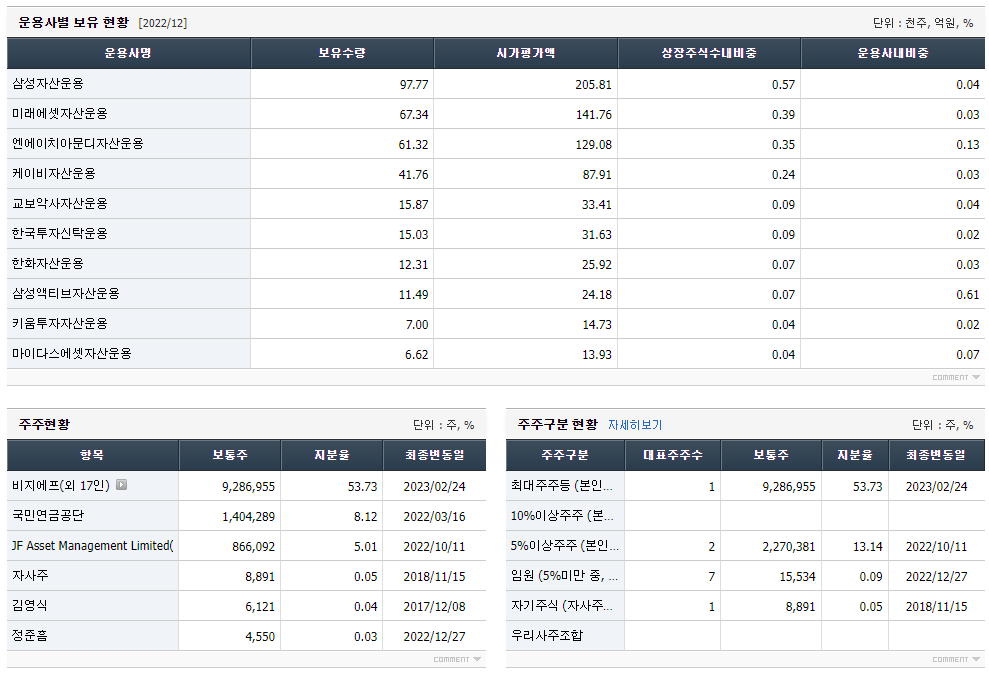
Task: Click 항목 column header in 주주현황
Action: tap(93, 455)
